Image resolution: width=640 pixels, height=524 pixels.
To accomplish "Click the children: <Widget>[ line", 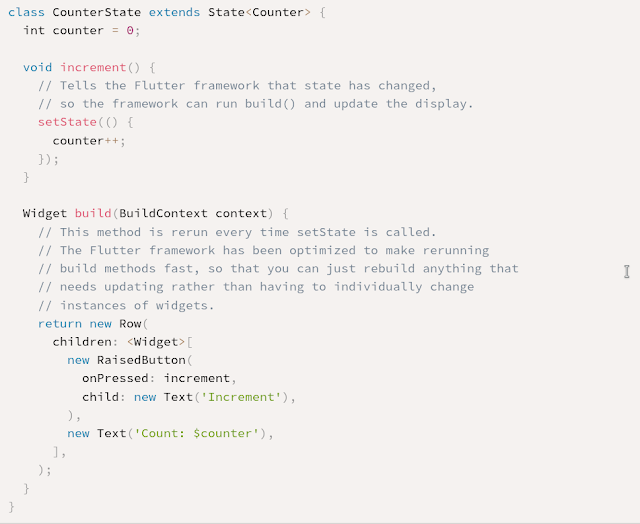I will coord(122,342).
